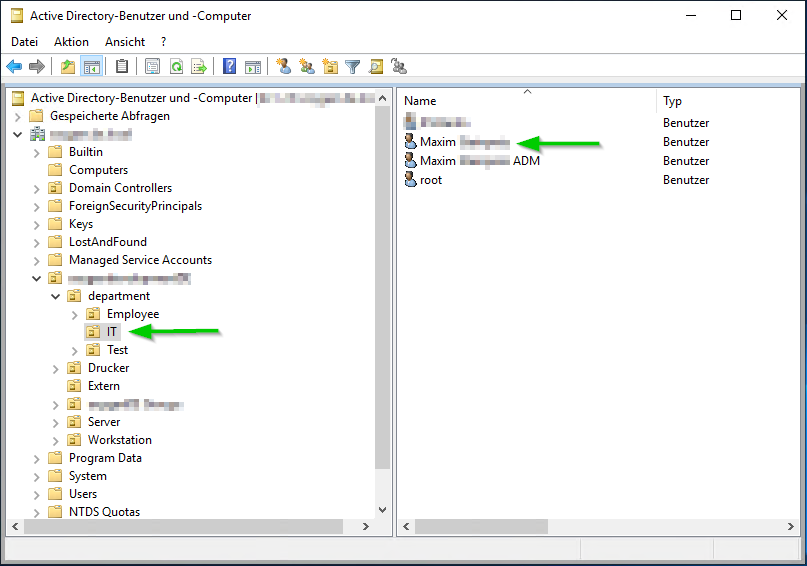Open Help with the blue question mark icon
807x566 pixels.
pyautogui.click(x=230, y=66)
